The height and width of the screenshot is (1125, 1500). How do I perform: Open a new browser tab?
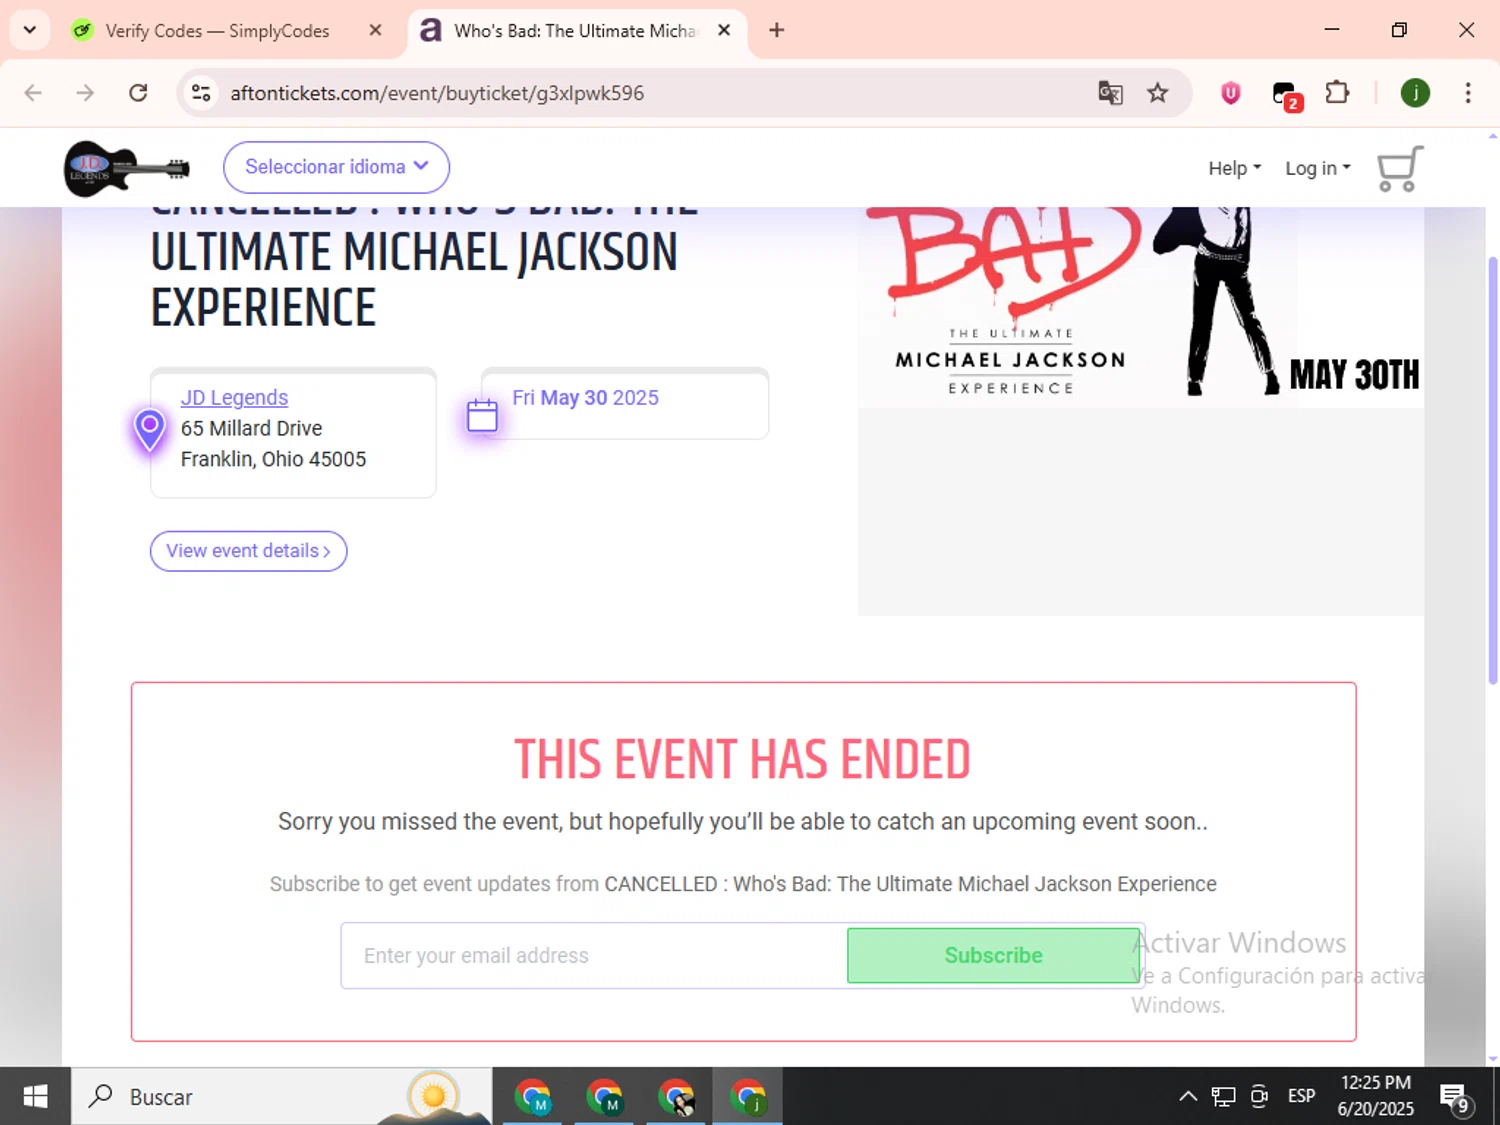(x=776, y=30)
